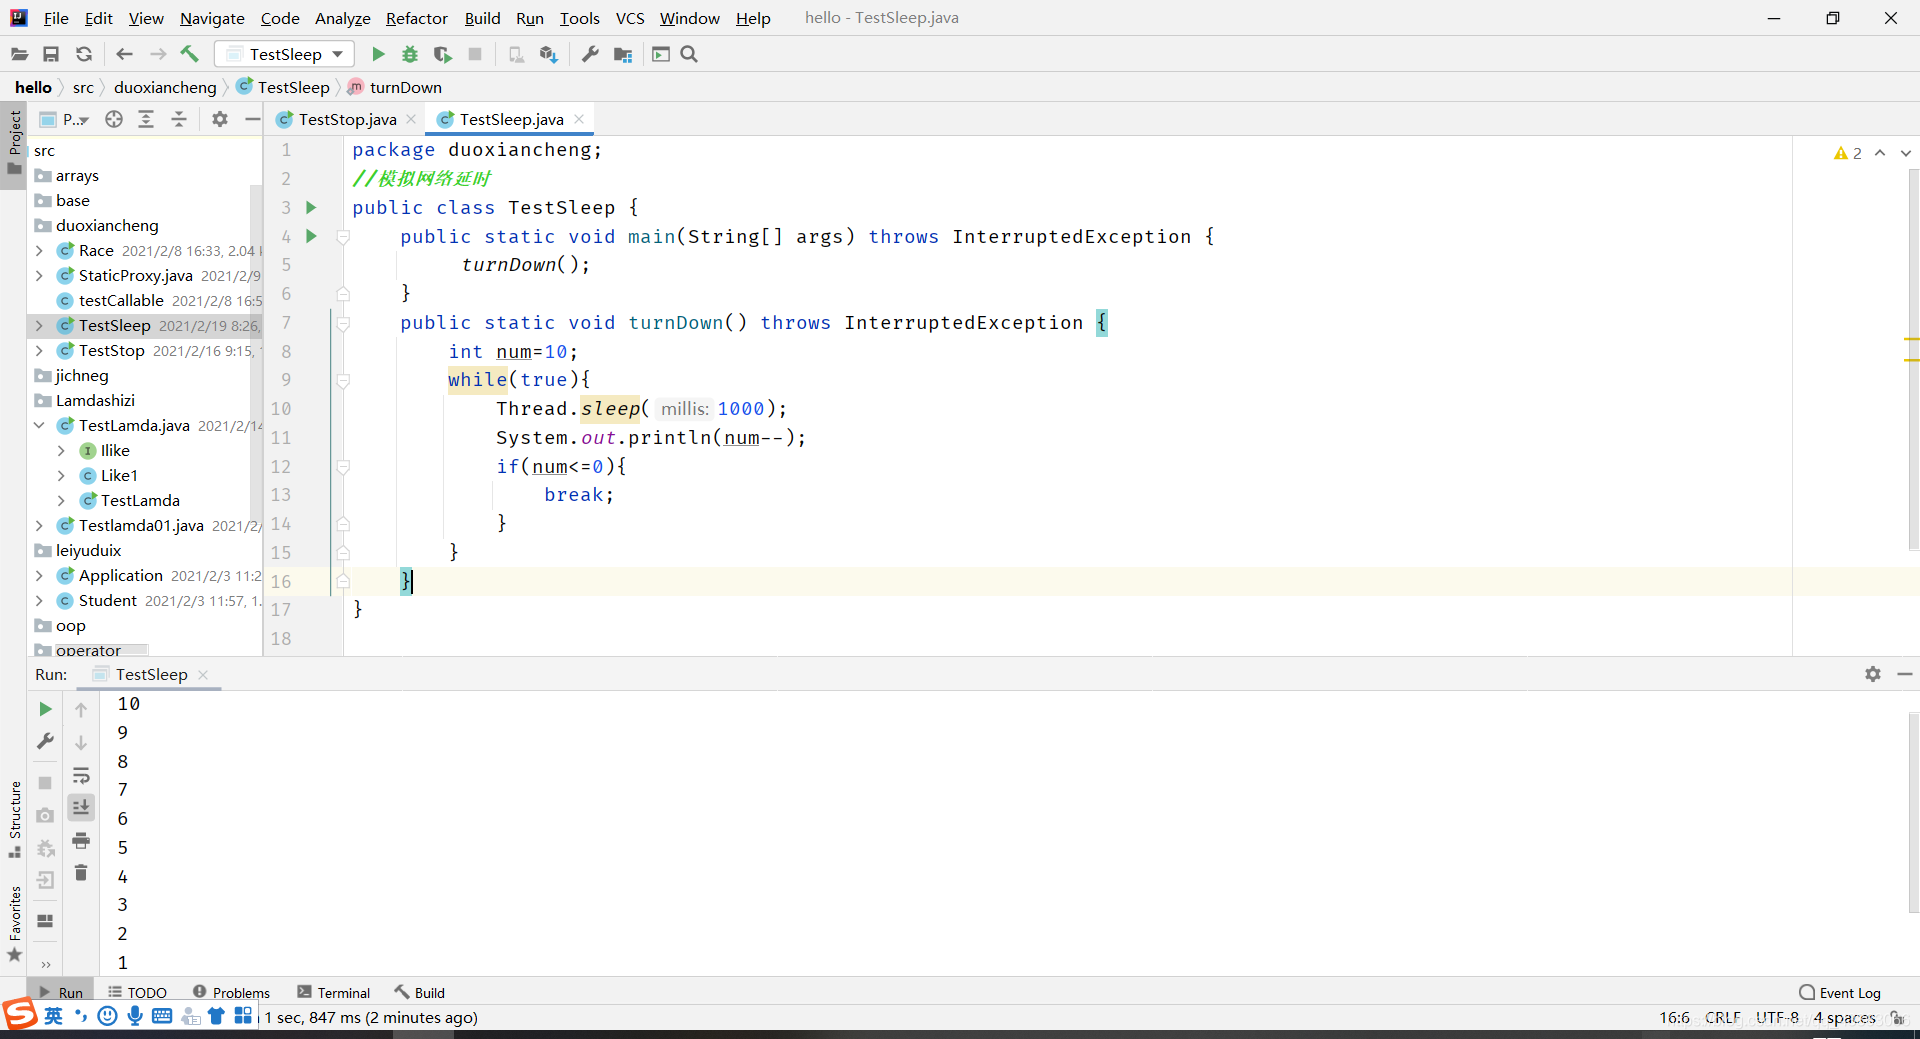Click the Open file toolbar icon
The width and height of the screenshot is (1920, 1039).
point(19,54)
